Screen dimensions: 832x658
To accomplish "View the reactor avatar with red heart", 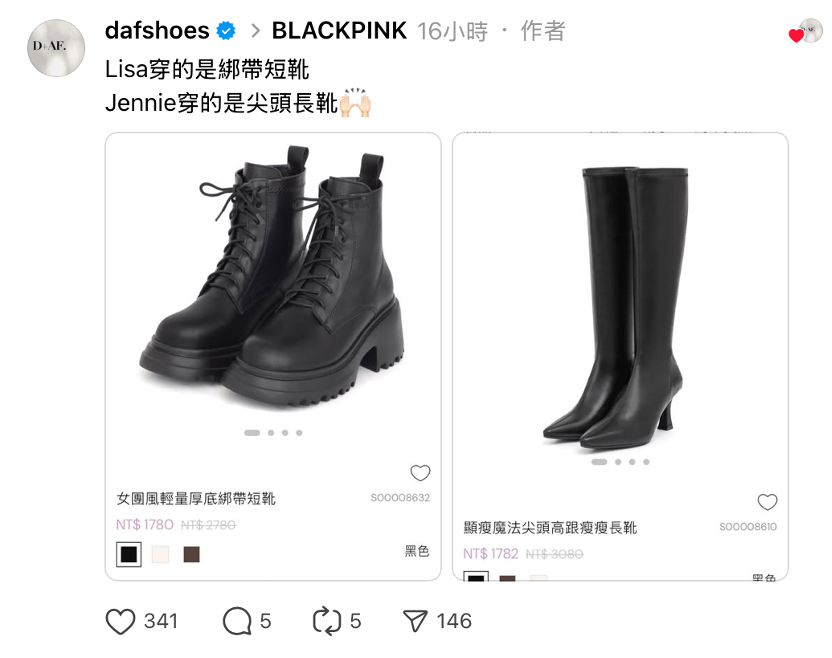I will [806, 31].
